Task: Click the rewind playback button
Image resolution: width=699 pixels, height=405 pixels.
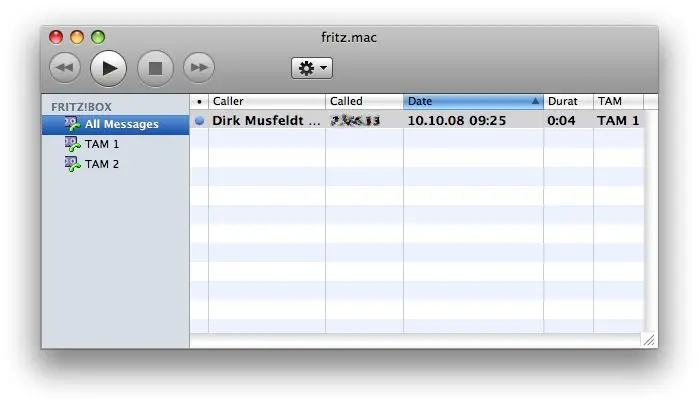Action: pos(65,68)
